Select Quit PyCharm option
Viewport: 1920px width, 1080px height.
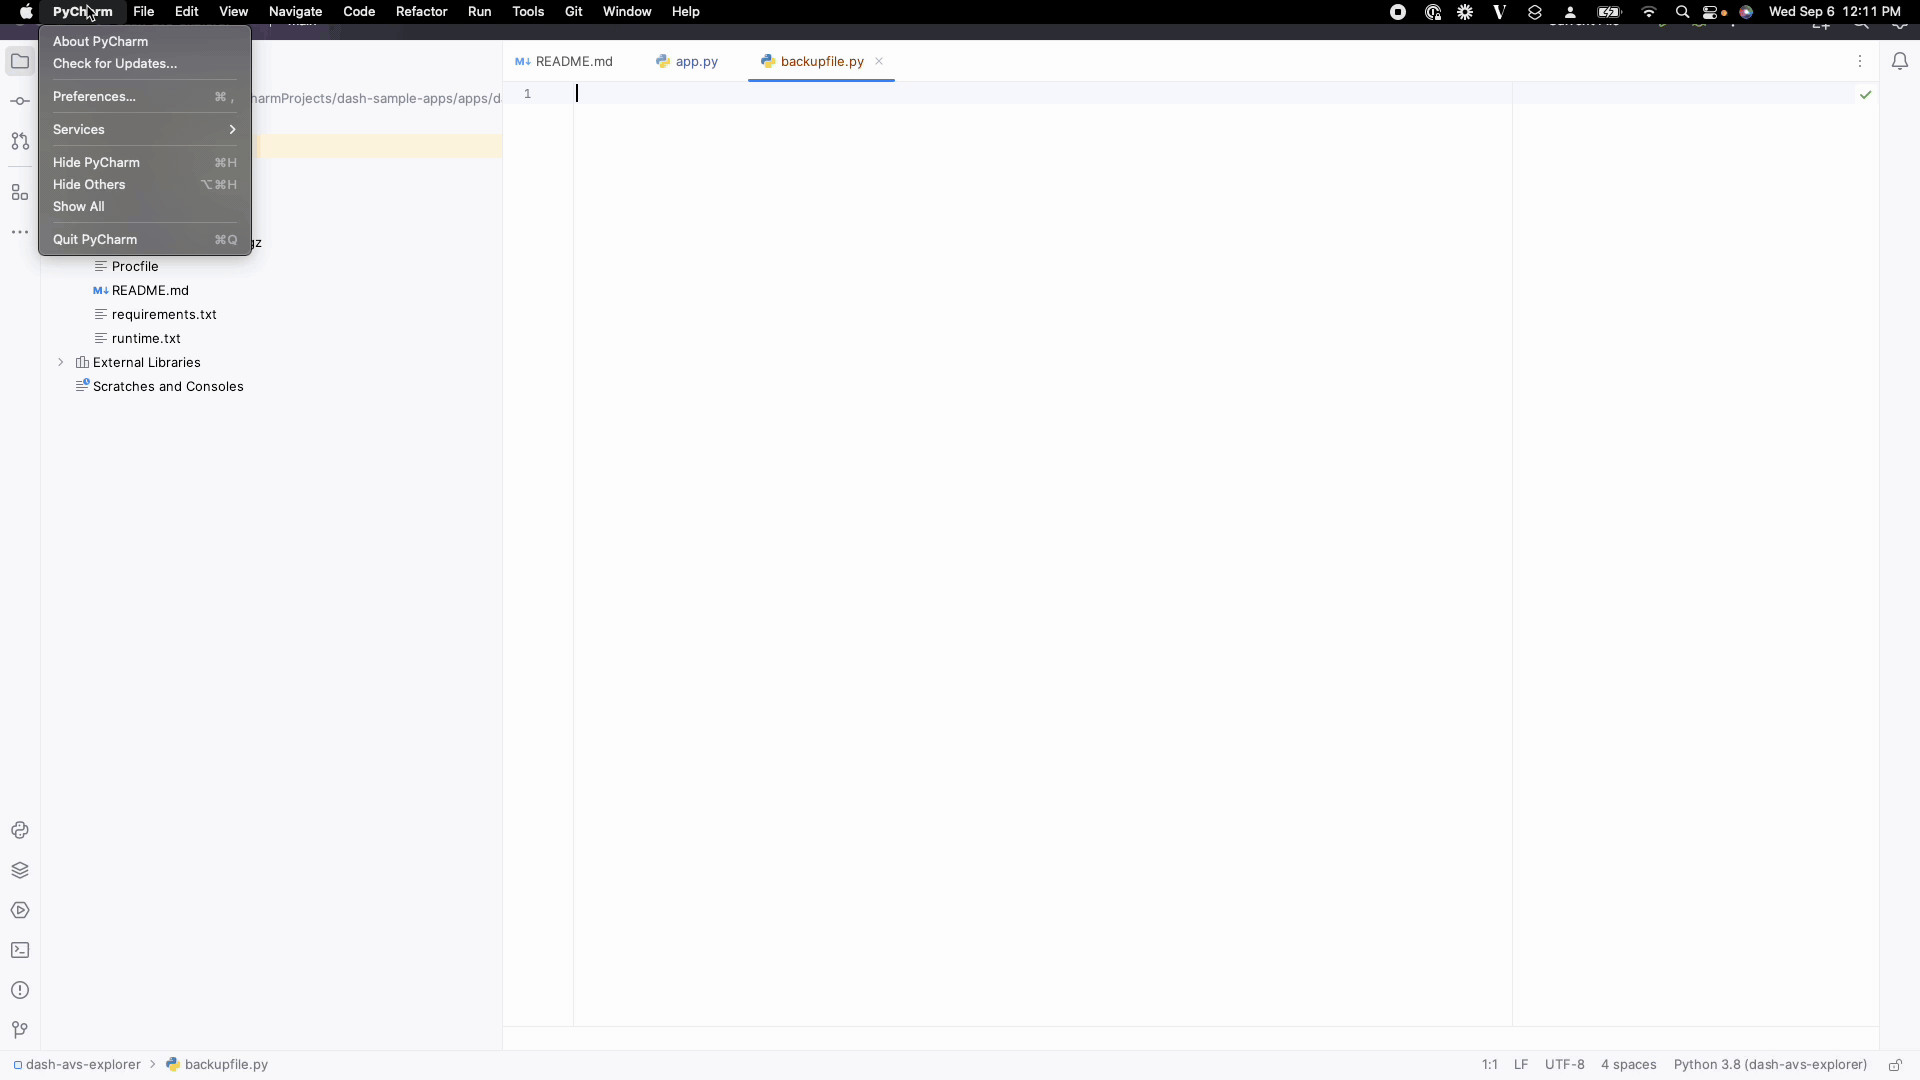pyautogui.click(x=95, y=239)
